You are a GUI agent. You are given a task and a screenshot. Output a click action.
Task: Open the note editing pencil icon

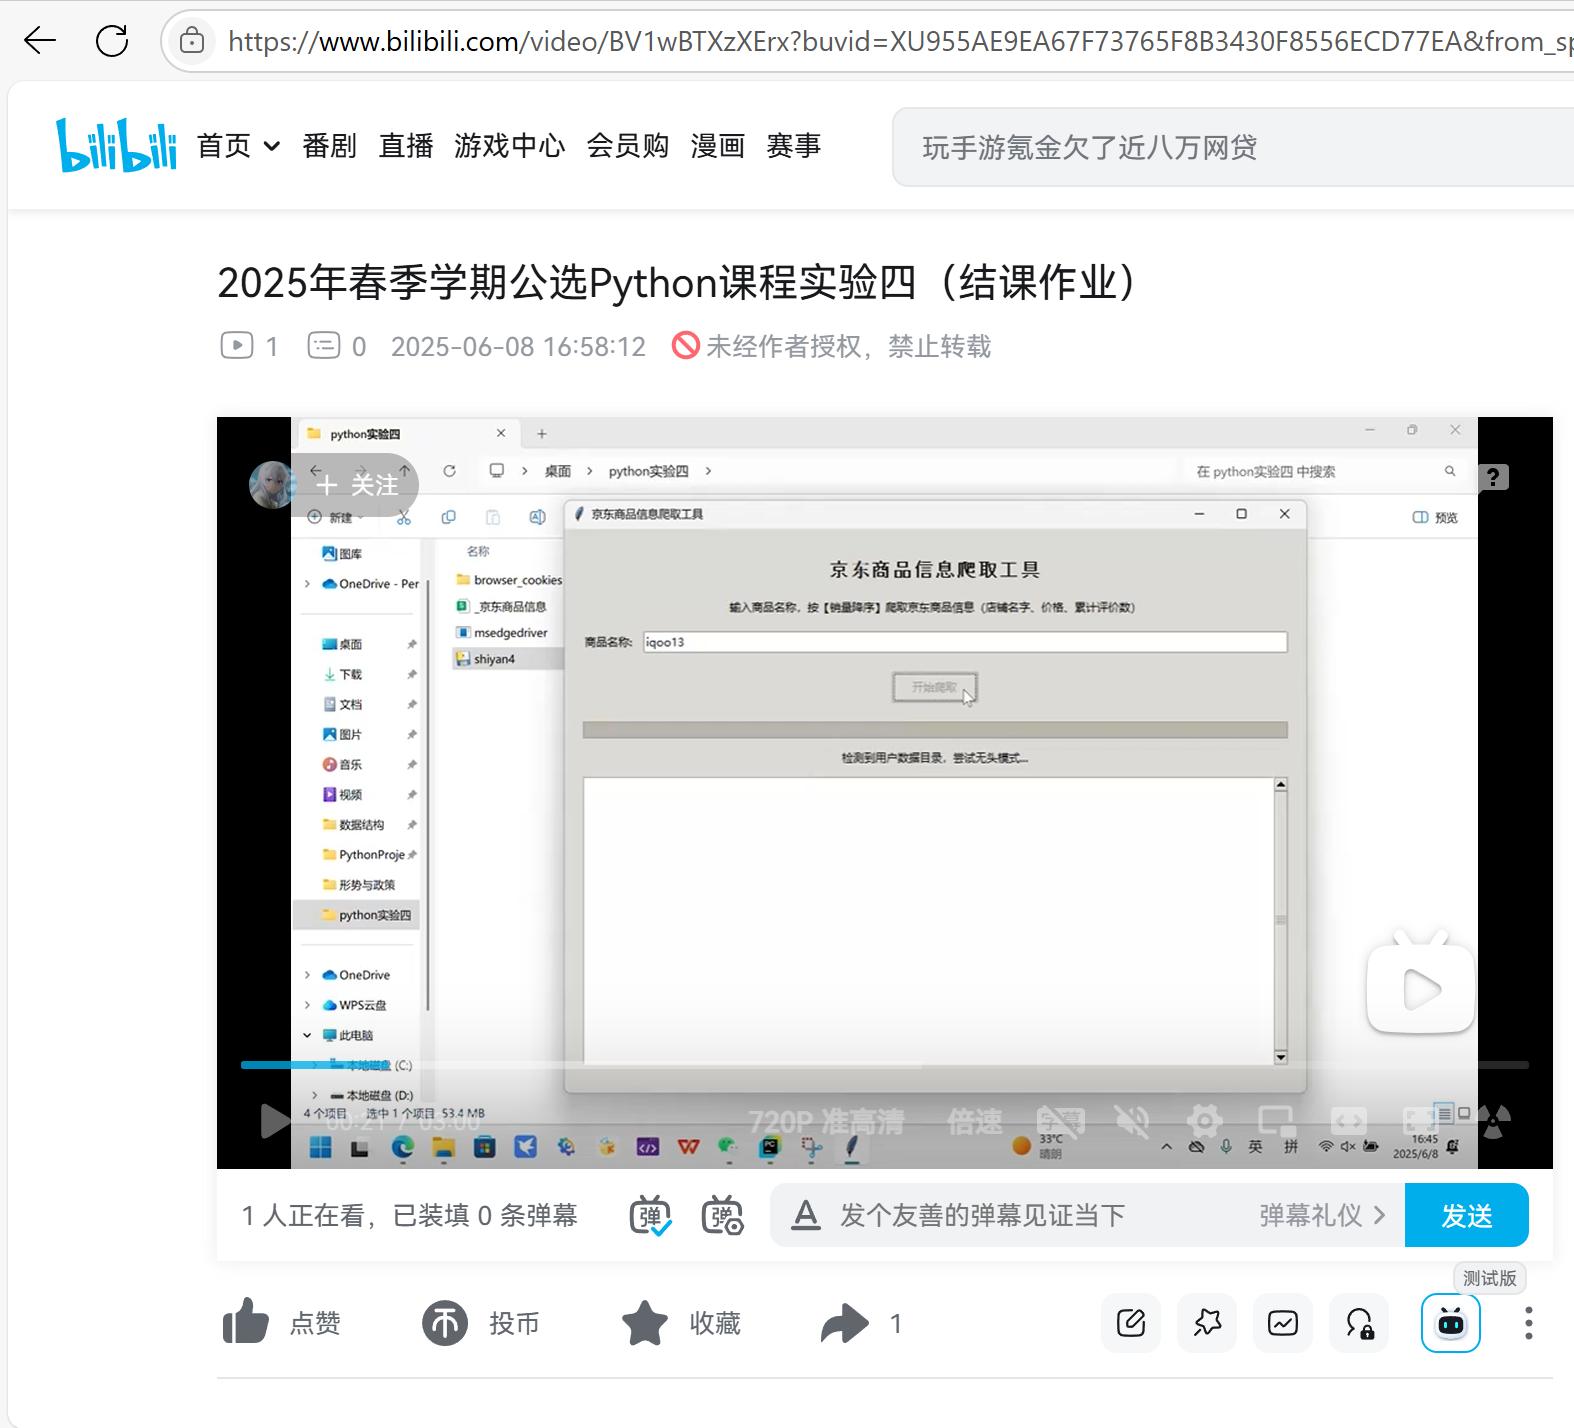(x=1131, y=1323)
